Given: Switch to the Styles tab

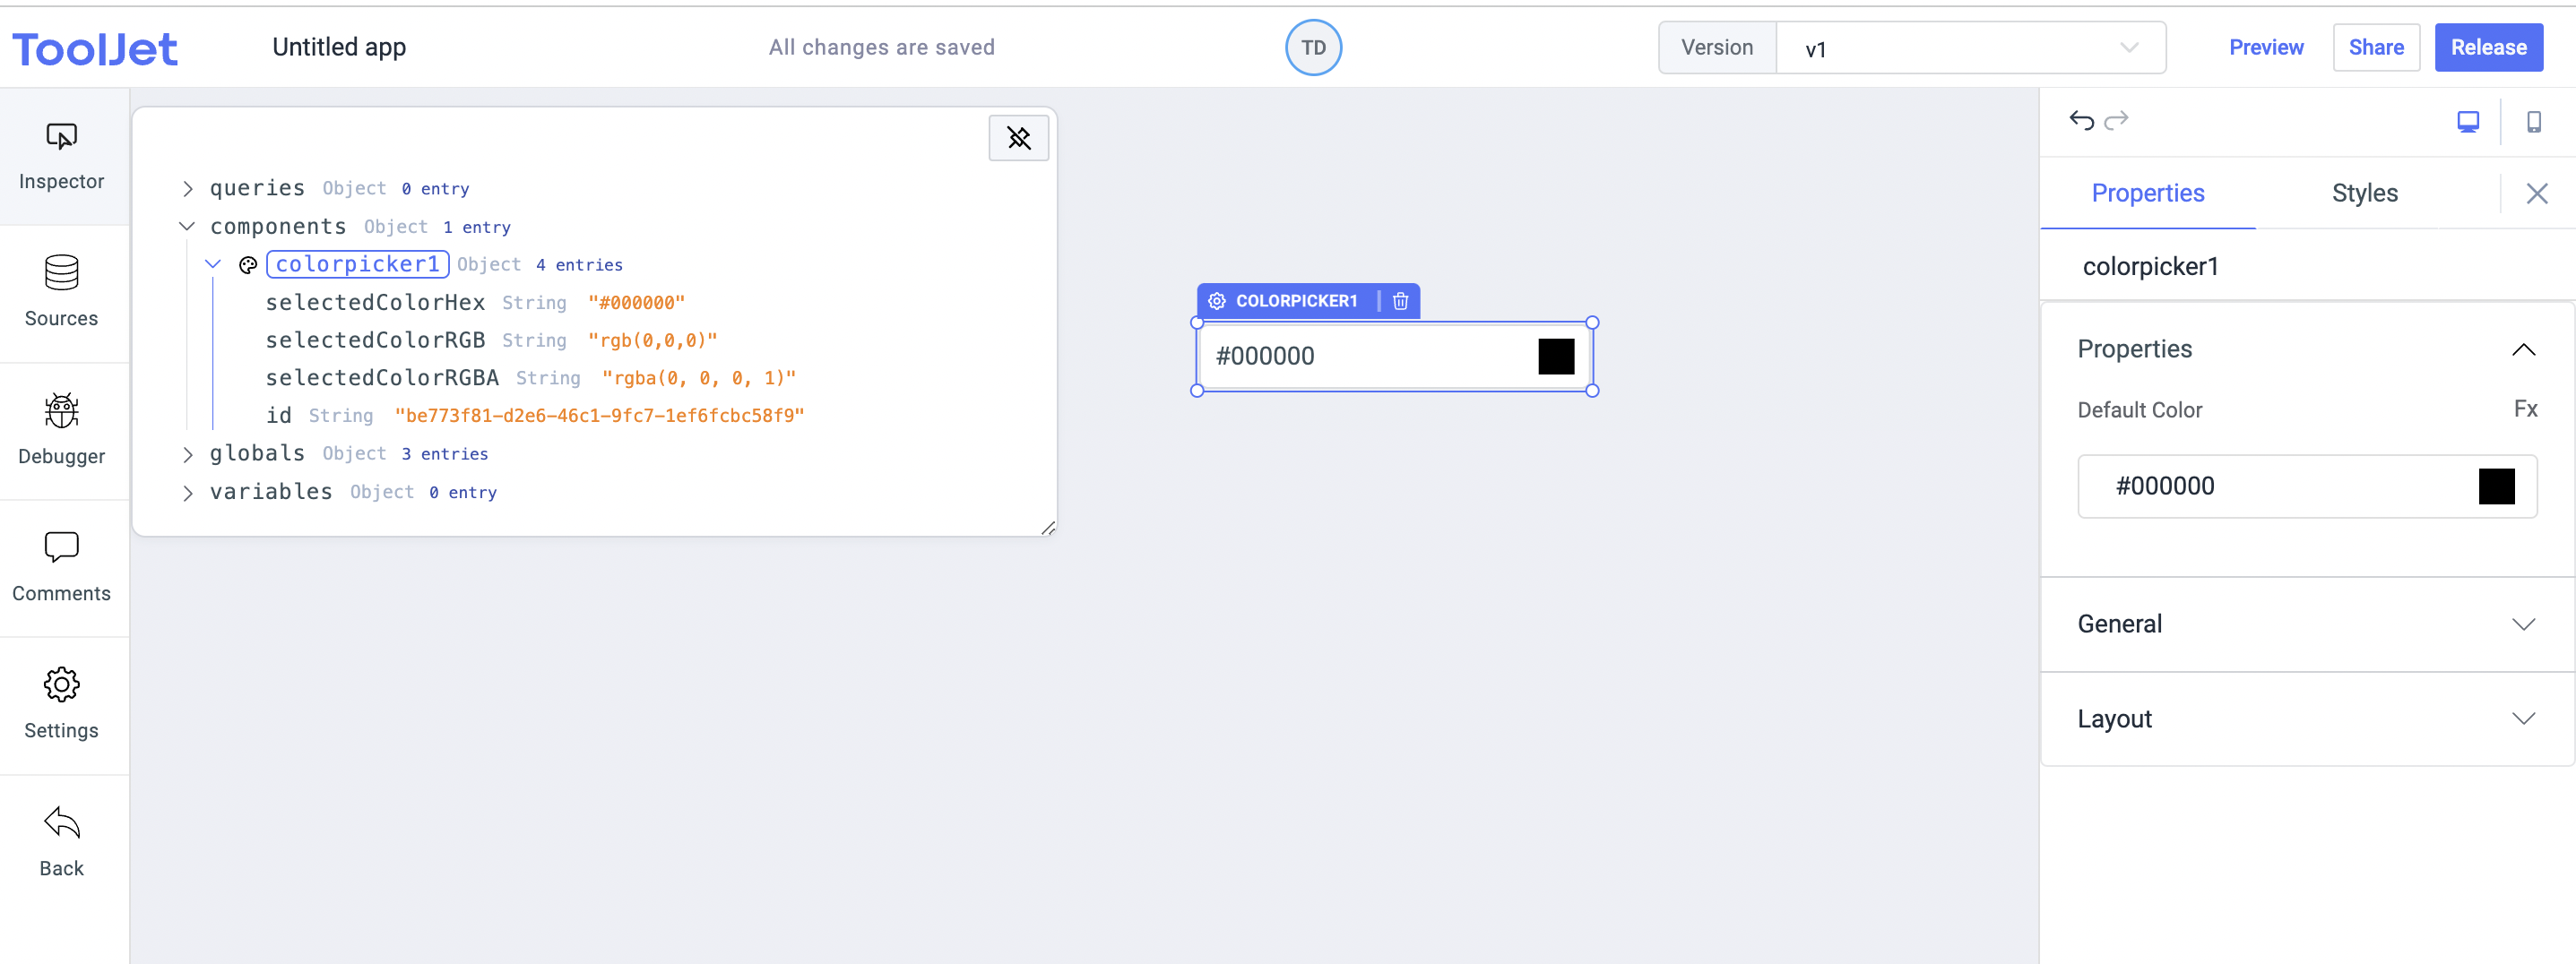Looking at the screenshot, I should coord(2364,193).
